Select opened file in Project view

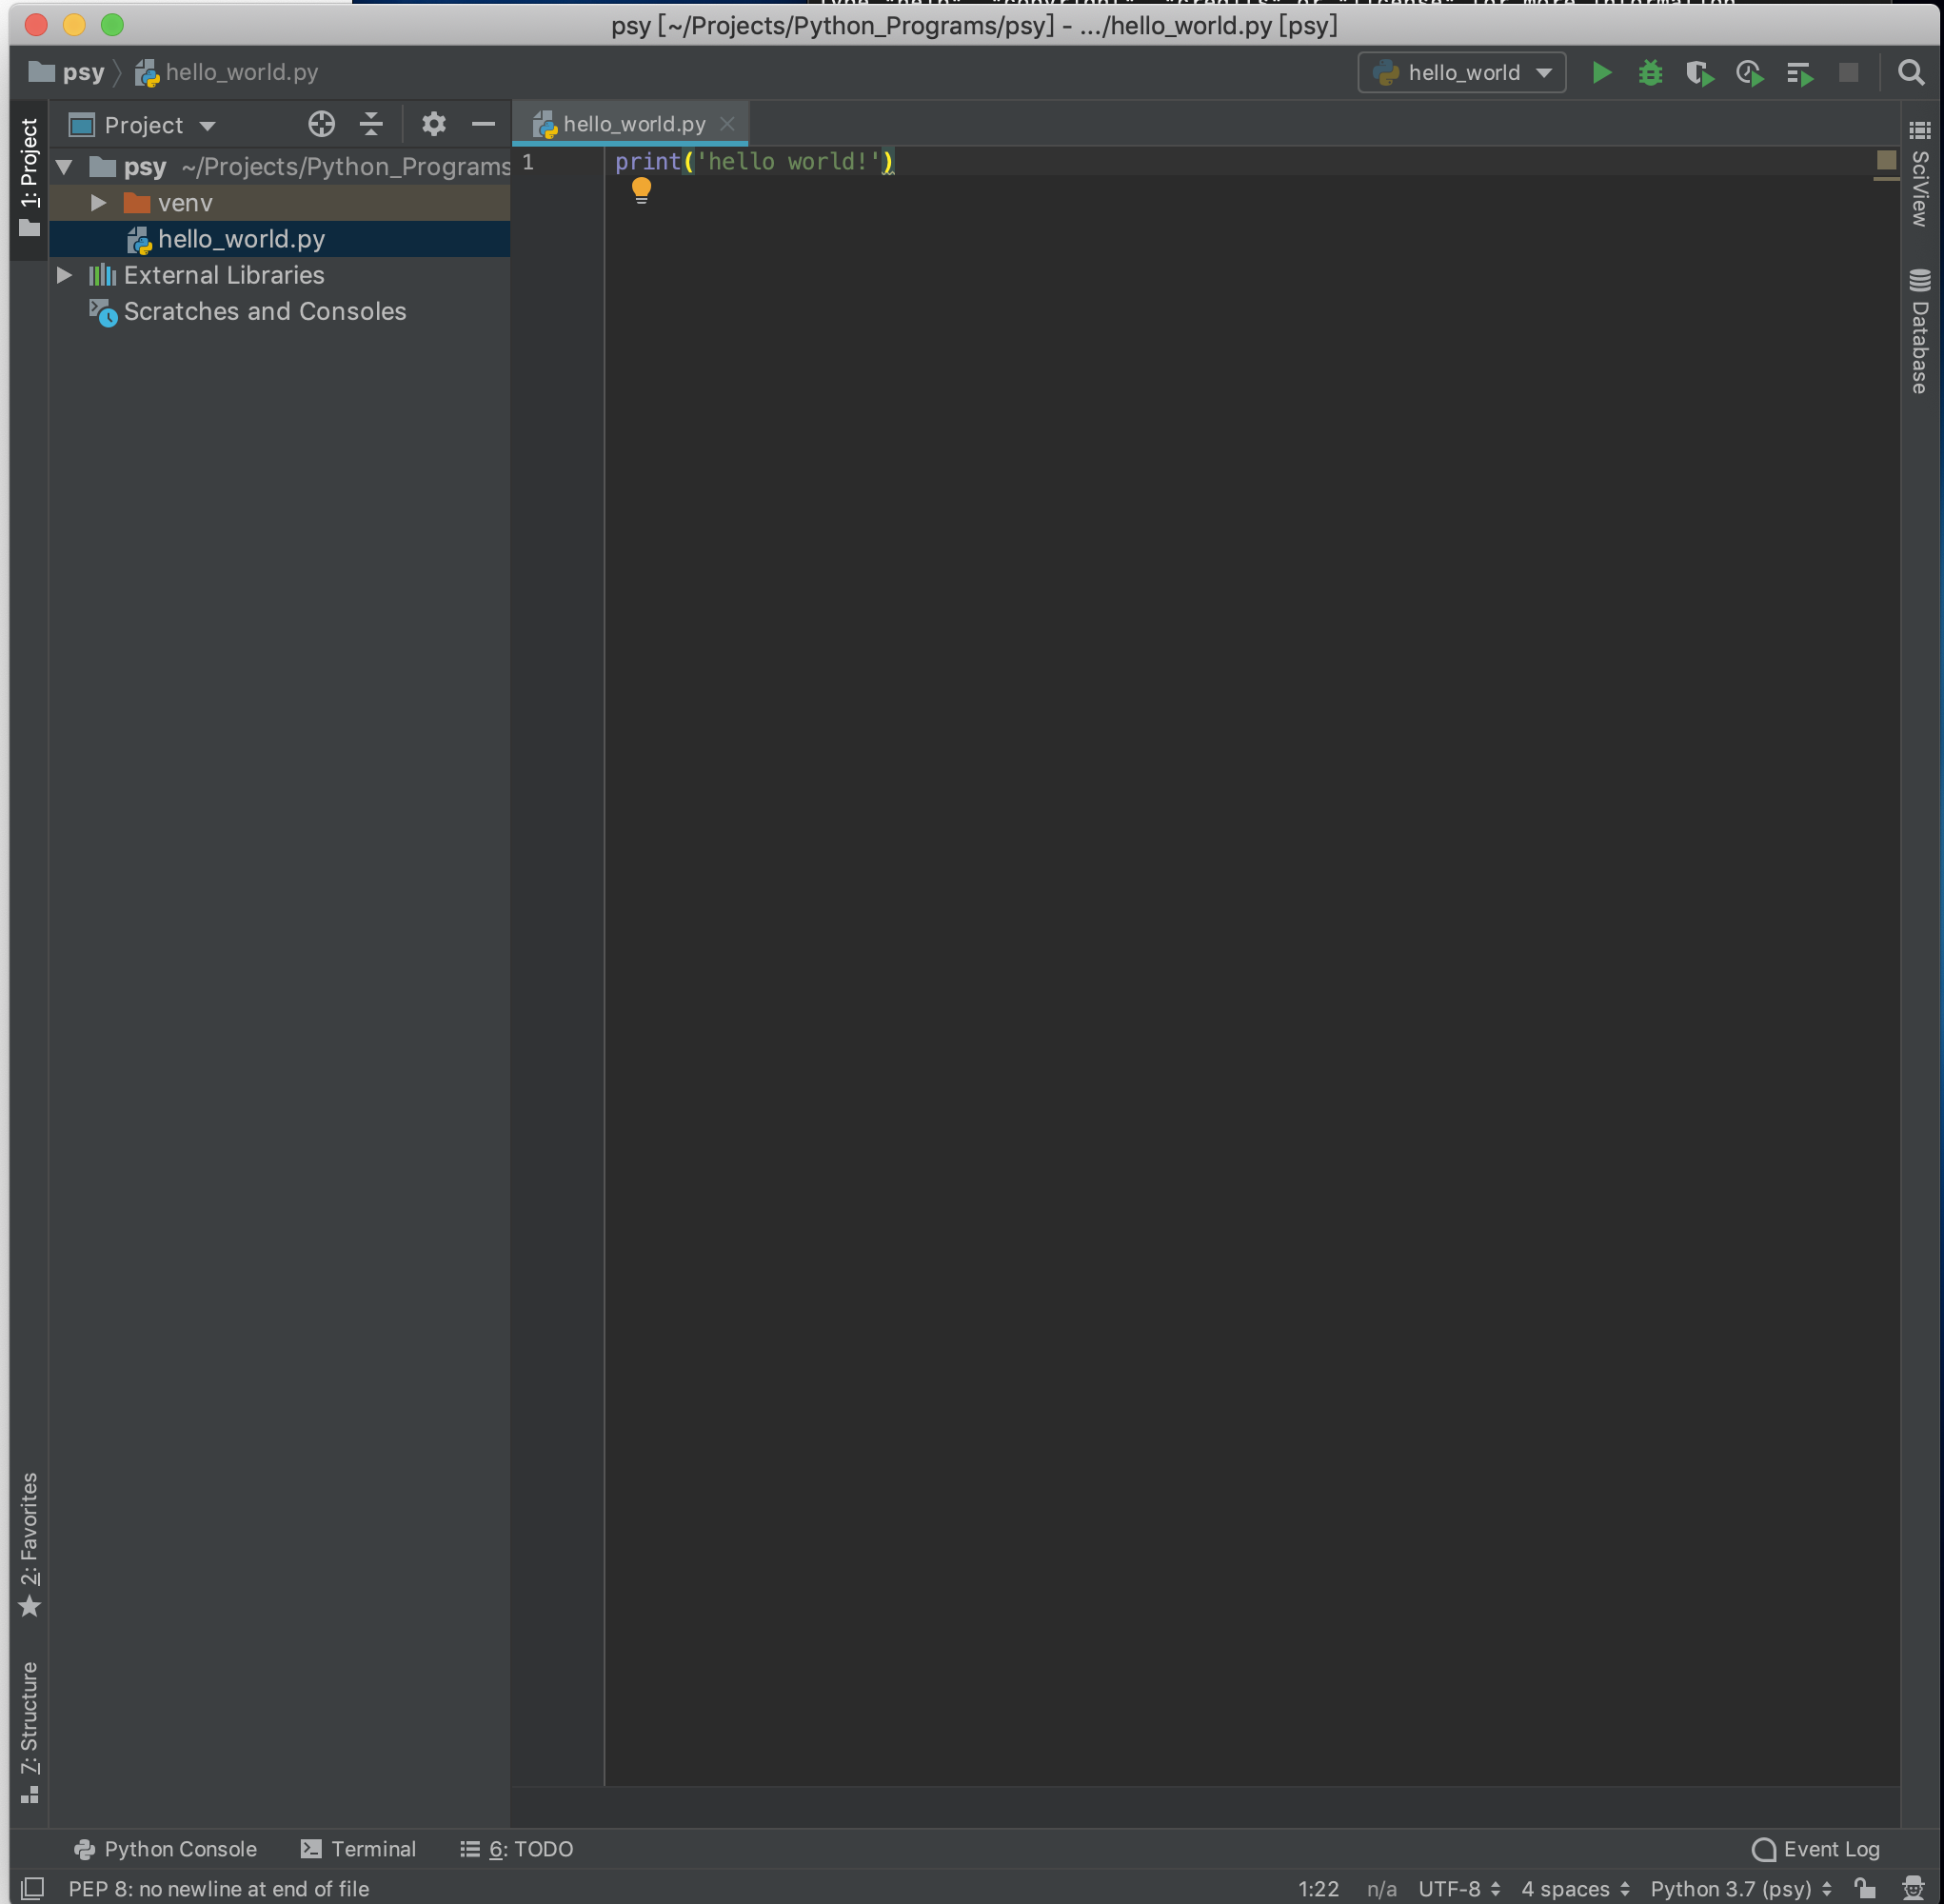321,124
